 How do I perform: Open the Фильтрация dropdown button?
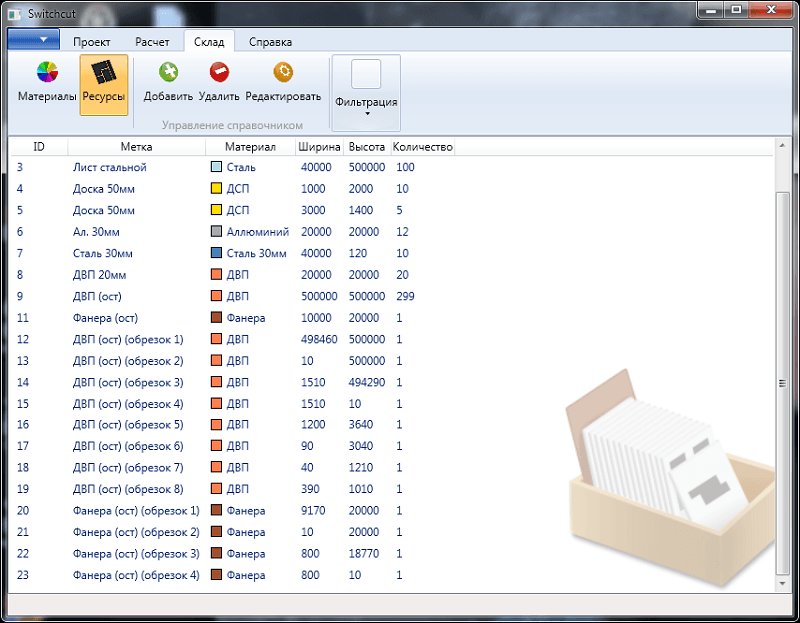(366, 92)
